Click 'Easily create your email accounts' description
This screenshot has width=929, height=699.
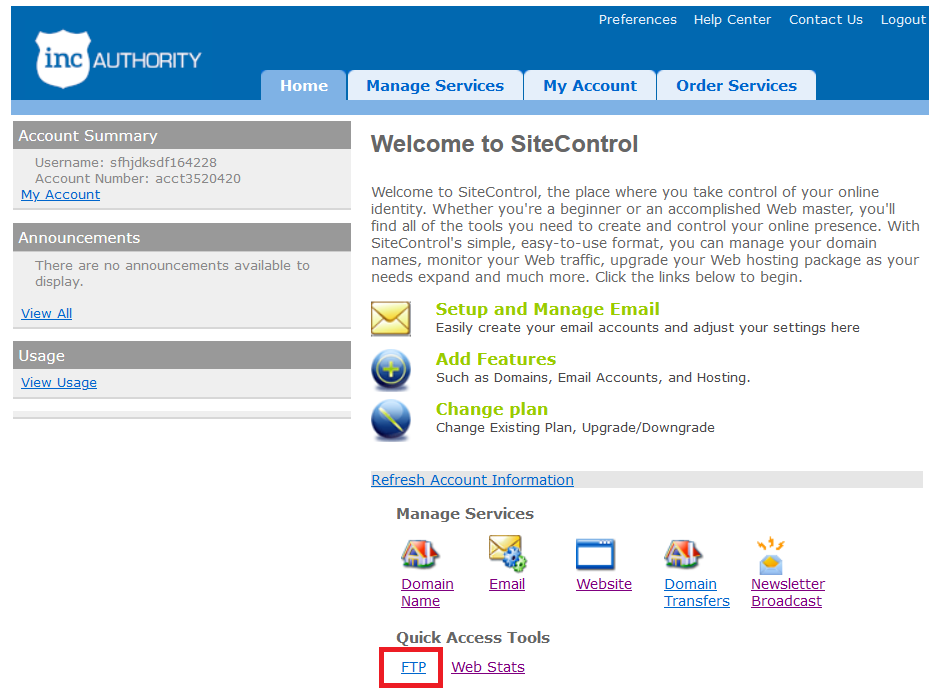click(x=648, y=328)
